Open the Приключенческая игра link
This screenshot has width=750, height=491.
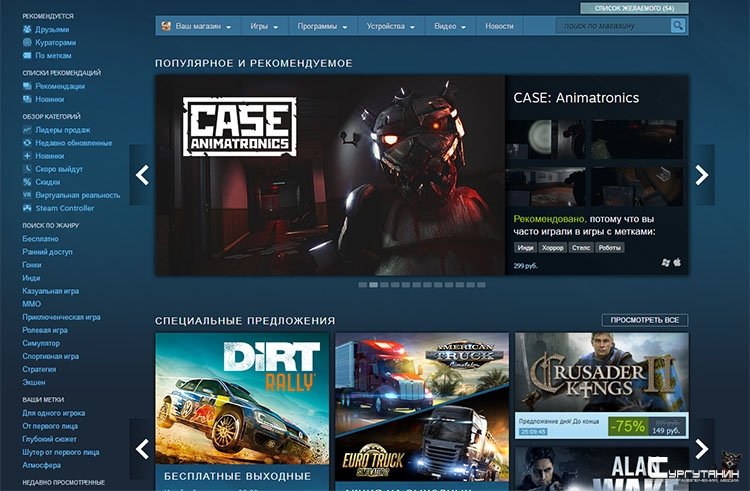[61, 317]
